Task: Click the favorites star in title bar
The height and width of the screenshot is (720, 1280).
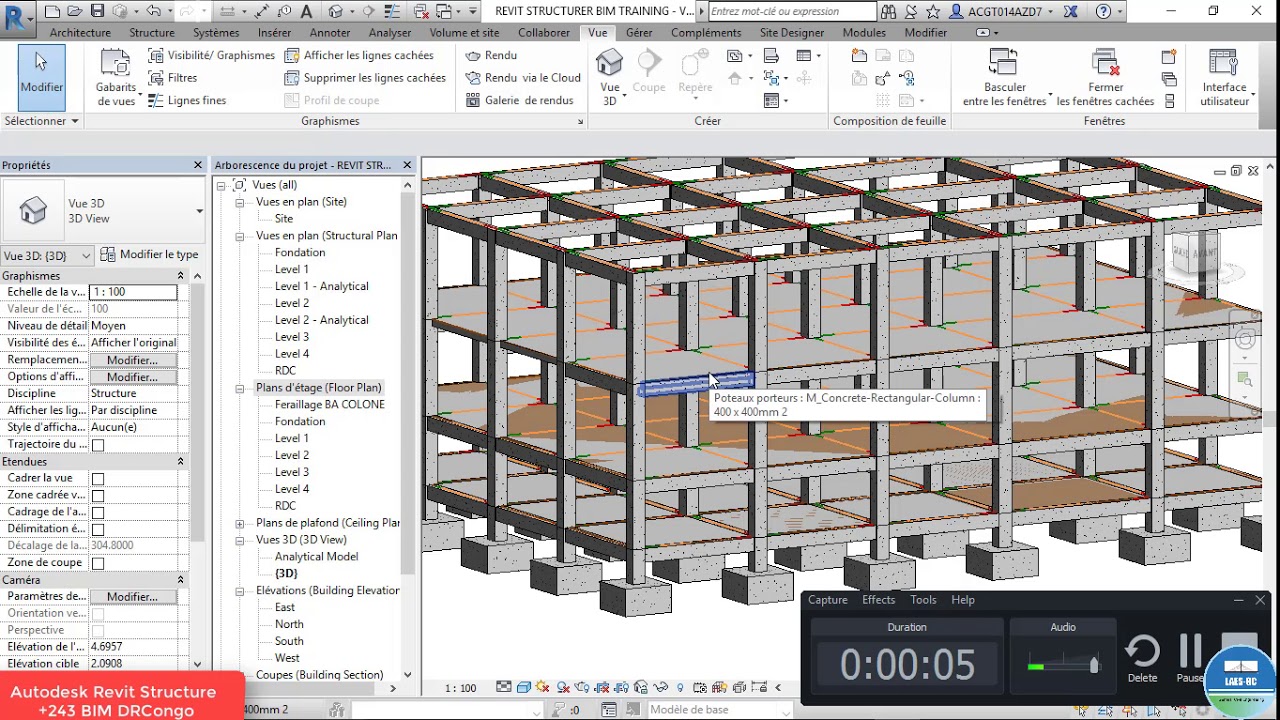Action: (933, 12)
